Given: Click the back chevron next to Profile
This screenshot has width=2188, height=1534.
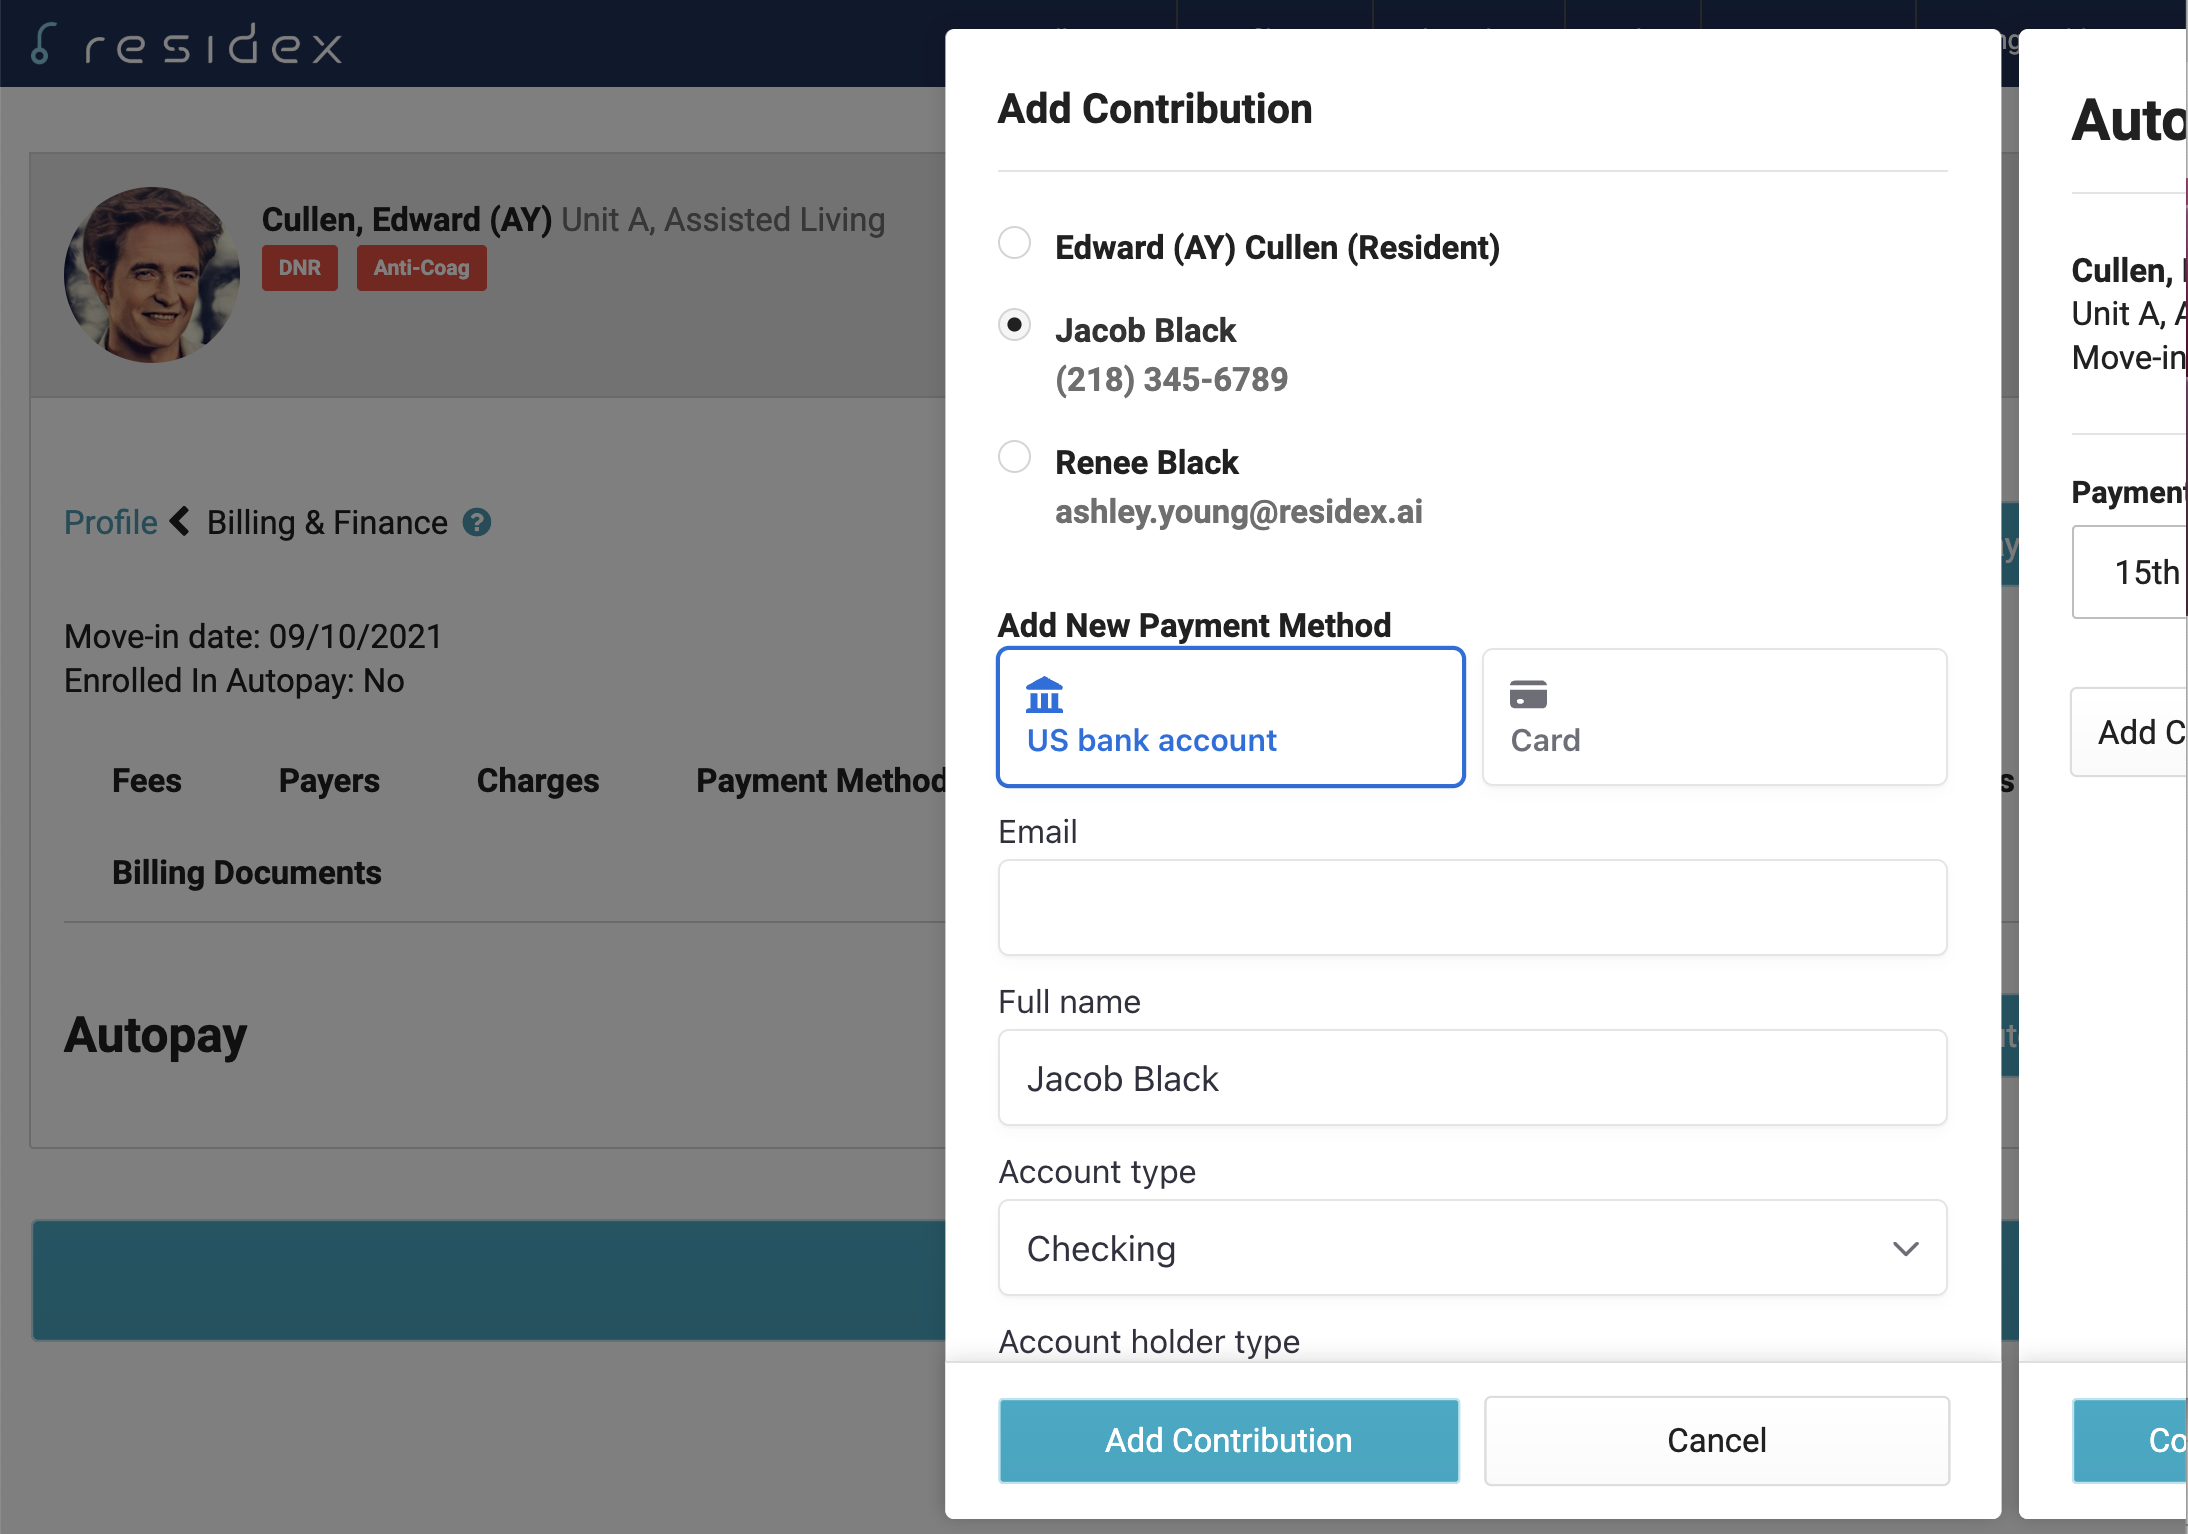Looking at the screenshot, I should [180, 521].
